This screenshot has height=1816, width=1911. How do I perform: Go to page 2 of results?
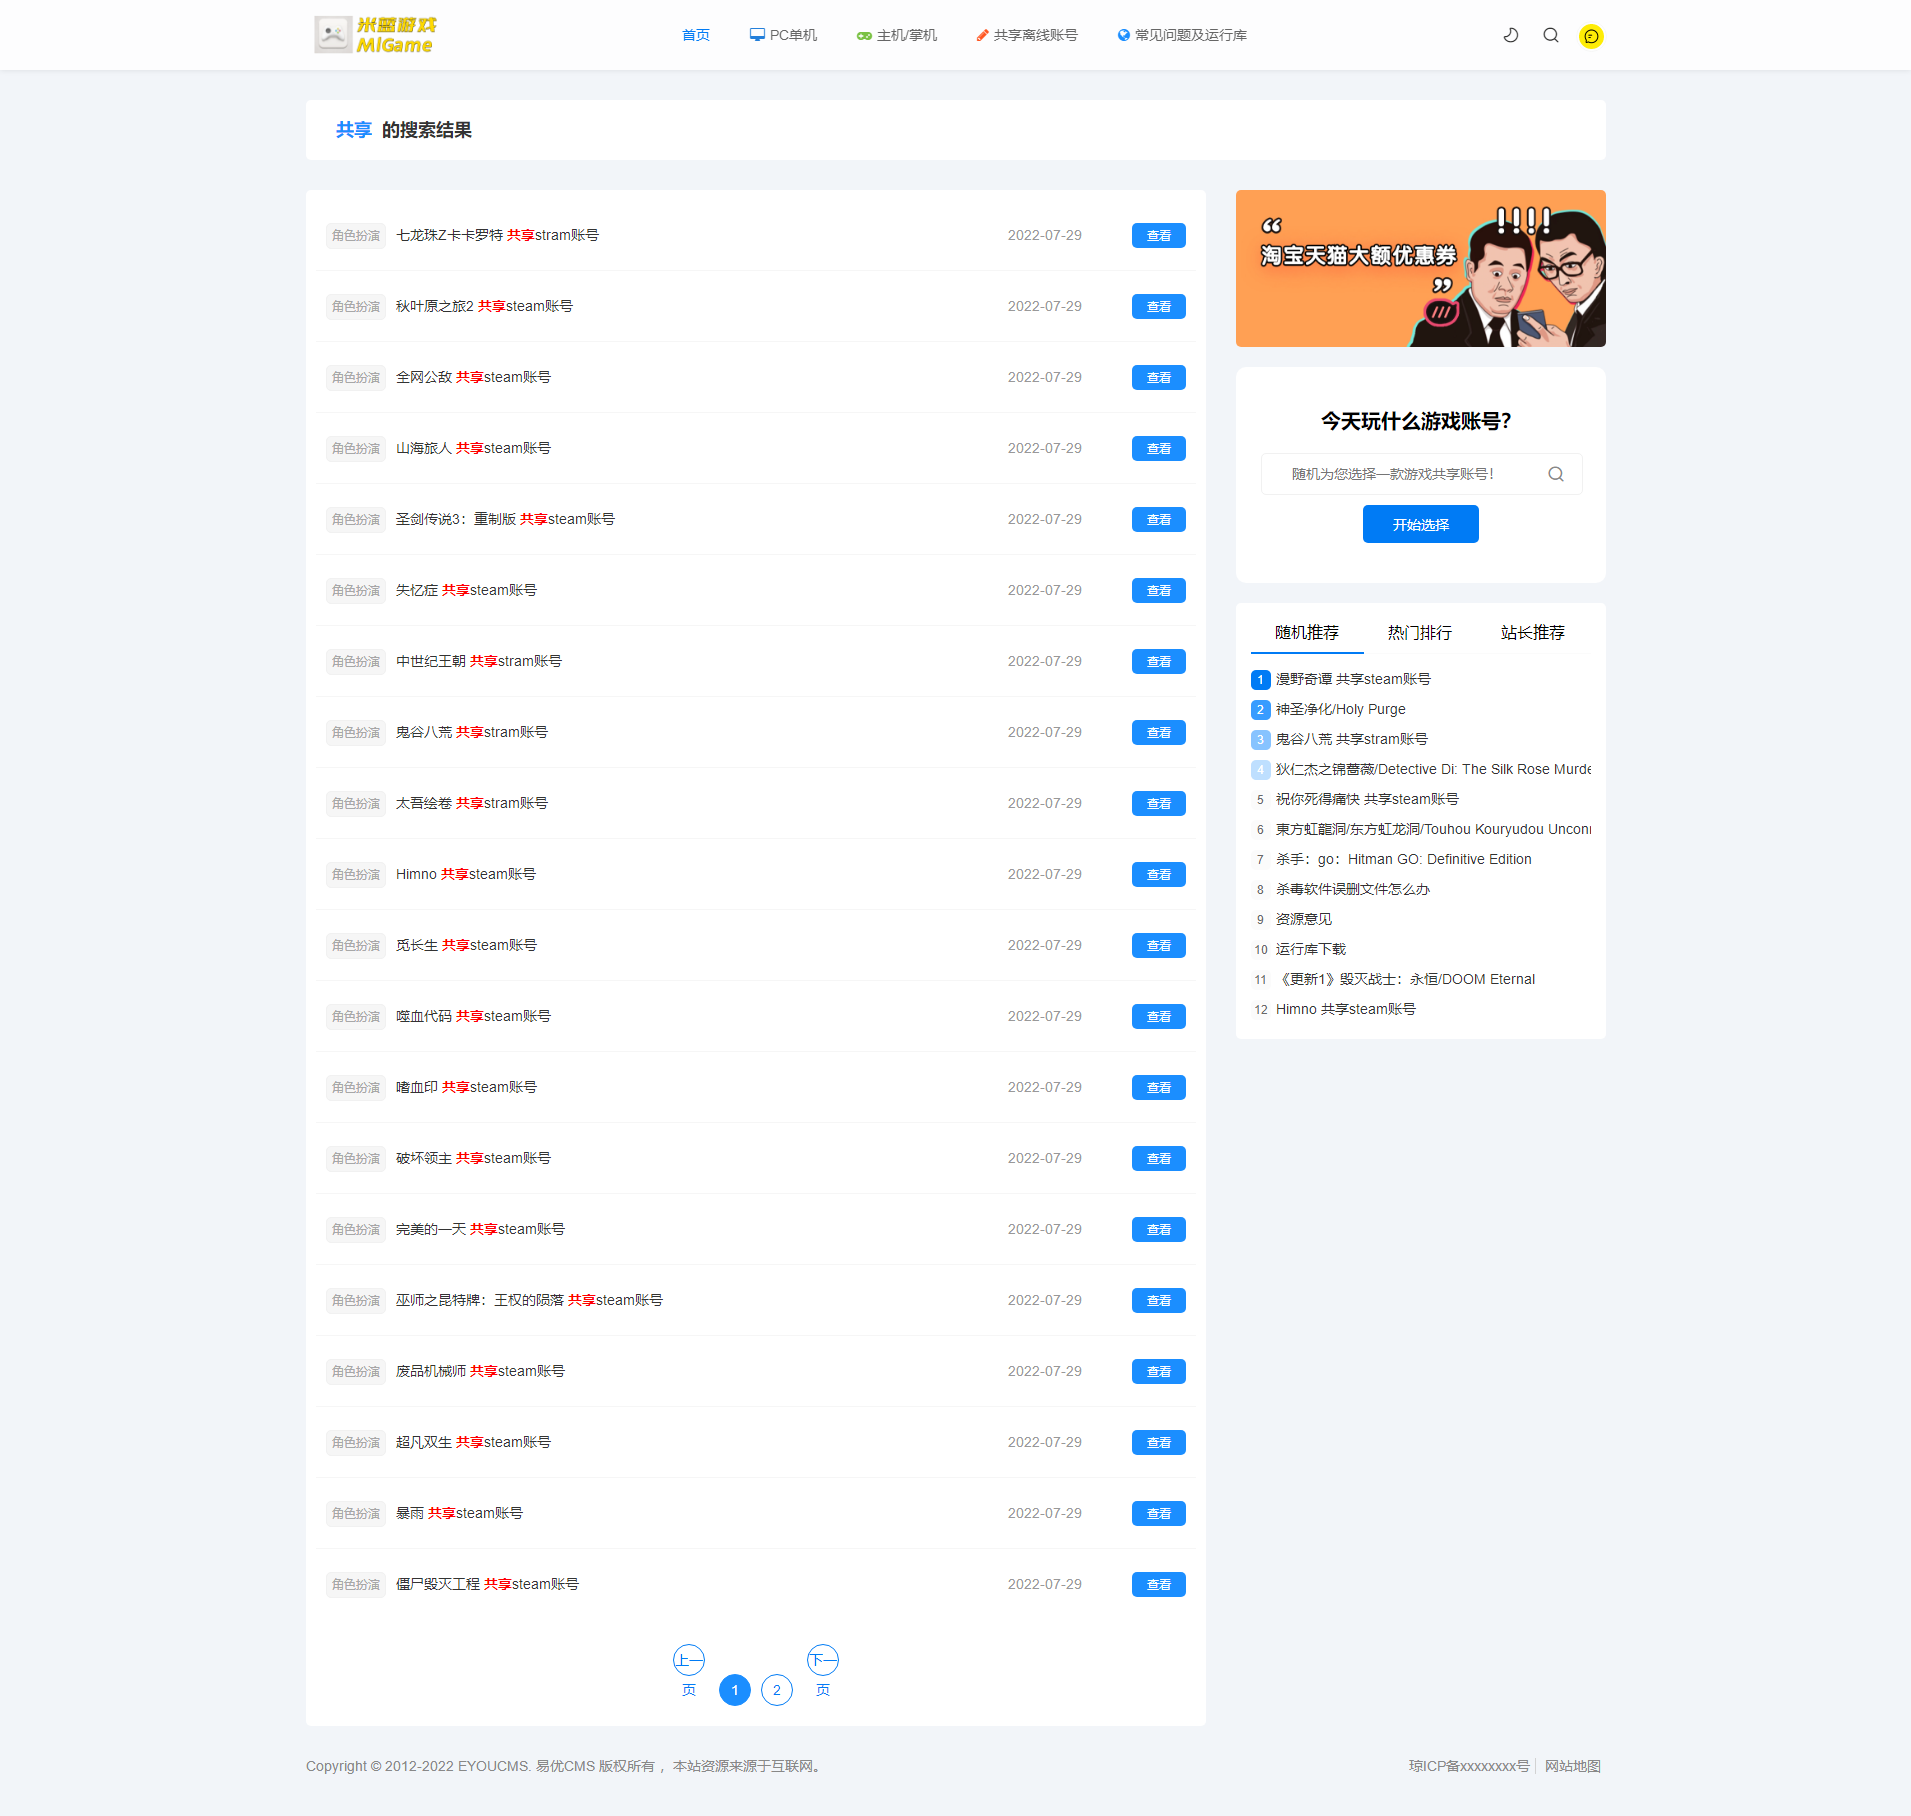pyautogui.click(x=777, y=1690)
